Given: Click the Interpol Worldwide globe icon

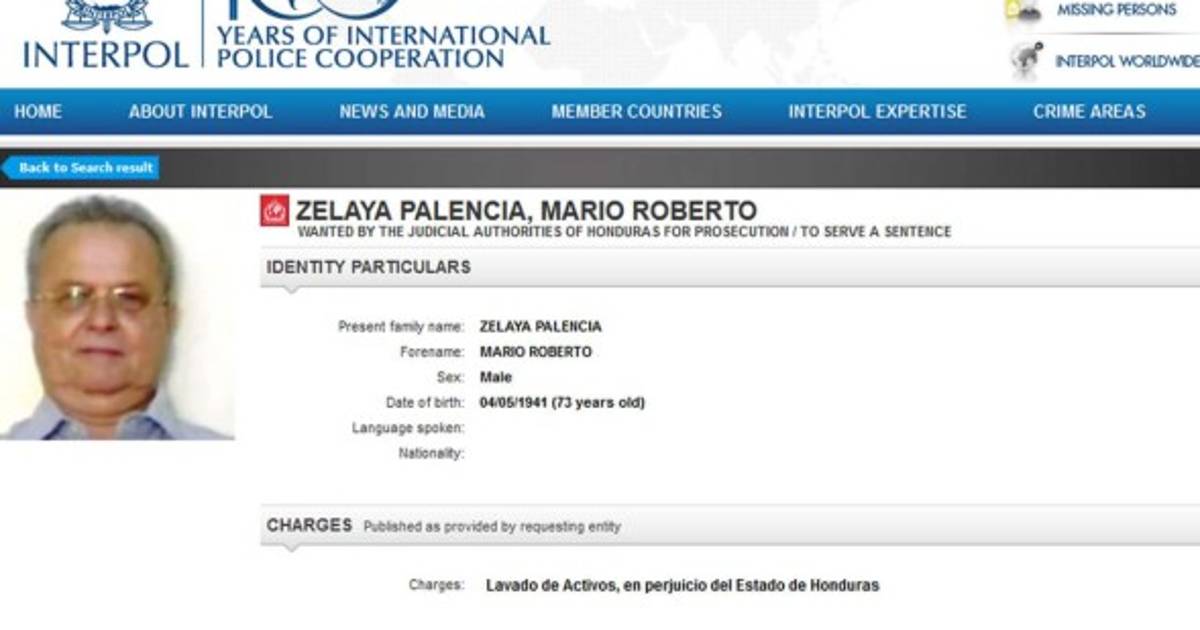Looking at the screenshot, I should pyautogui.click(x=1026, y=60).
